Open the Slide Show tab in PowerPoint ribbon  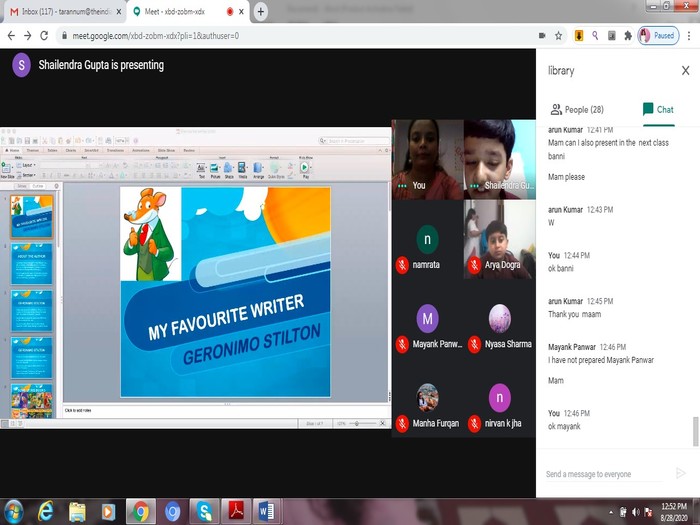click(166, 150)
